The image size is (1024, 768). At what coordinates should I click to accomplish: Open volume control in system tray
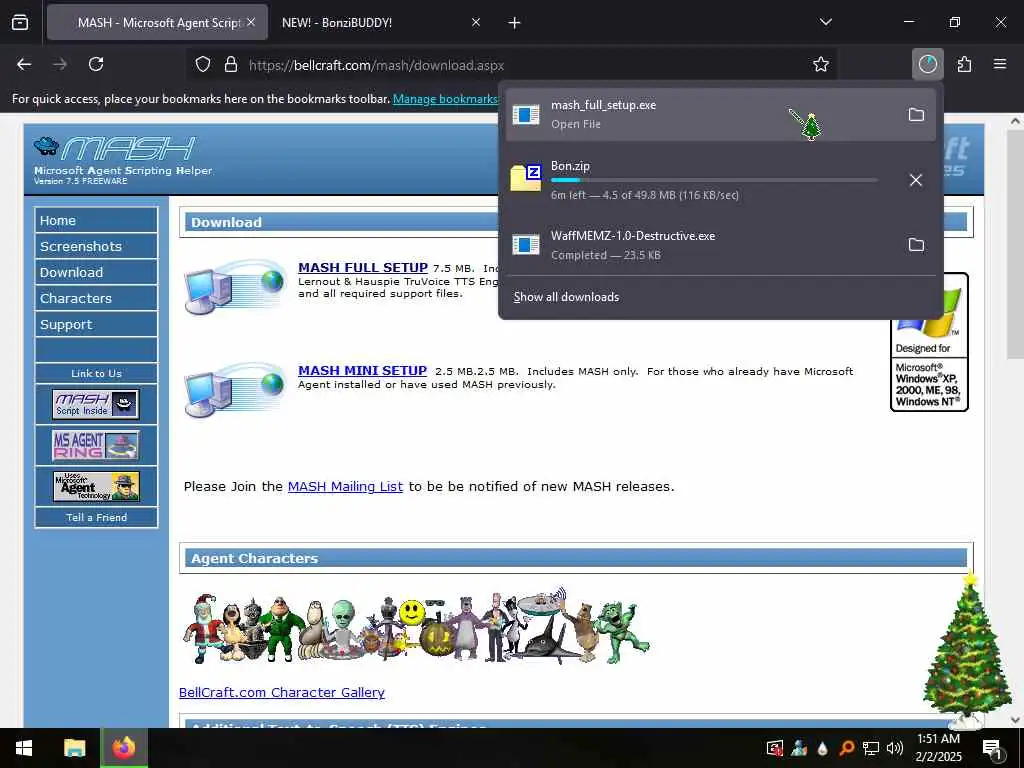coord(895,748)
